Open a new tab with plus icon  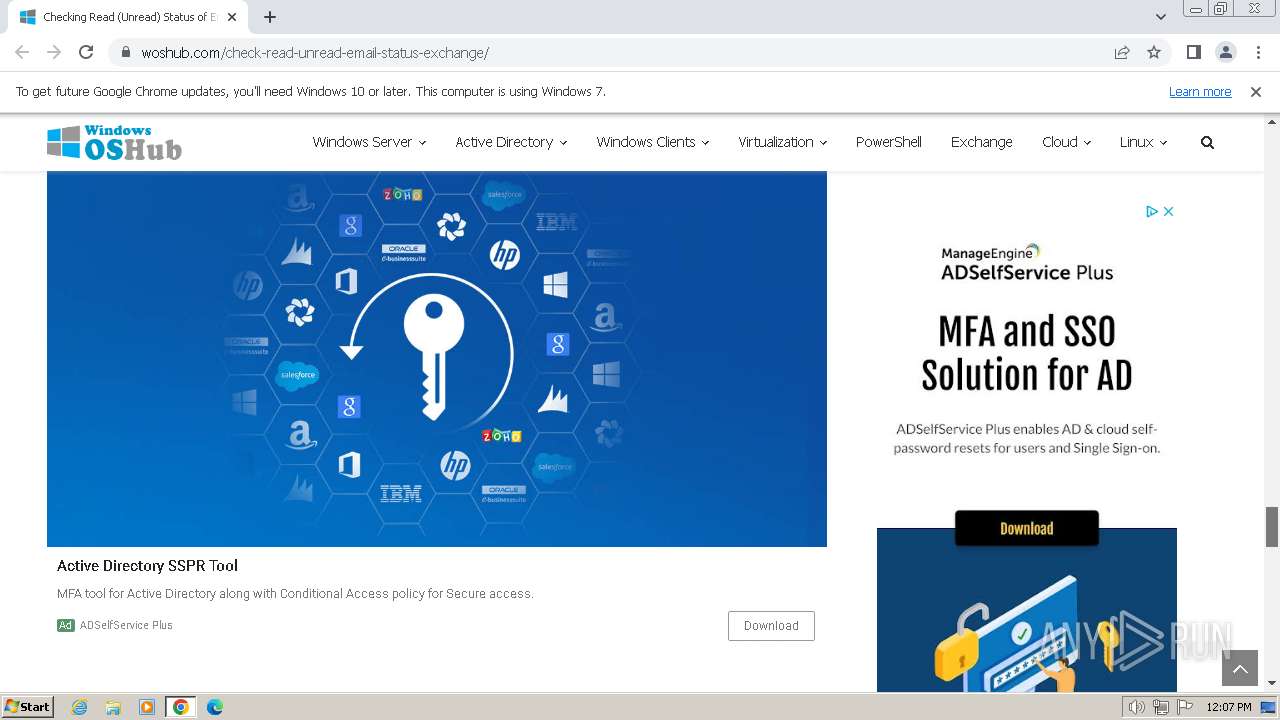[270, 17]
